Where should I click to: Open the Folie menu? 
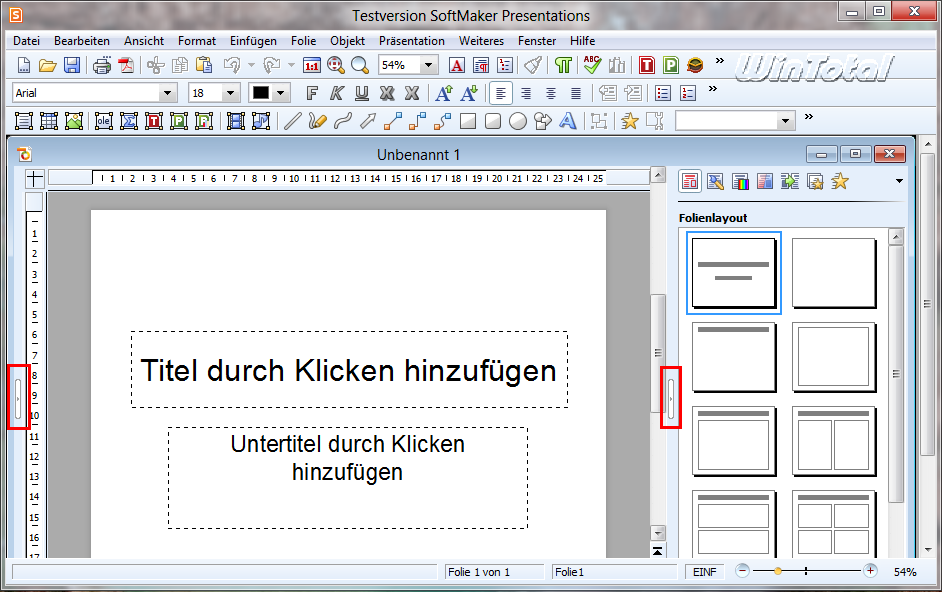click(303, 41)
